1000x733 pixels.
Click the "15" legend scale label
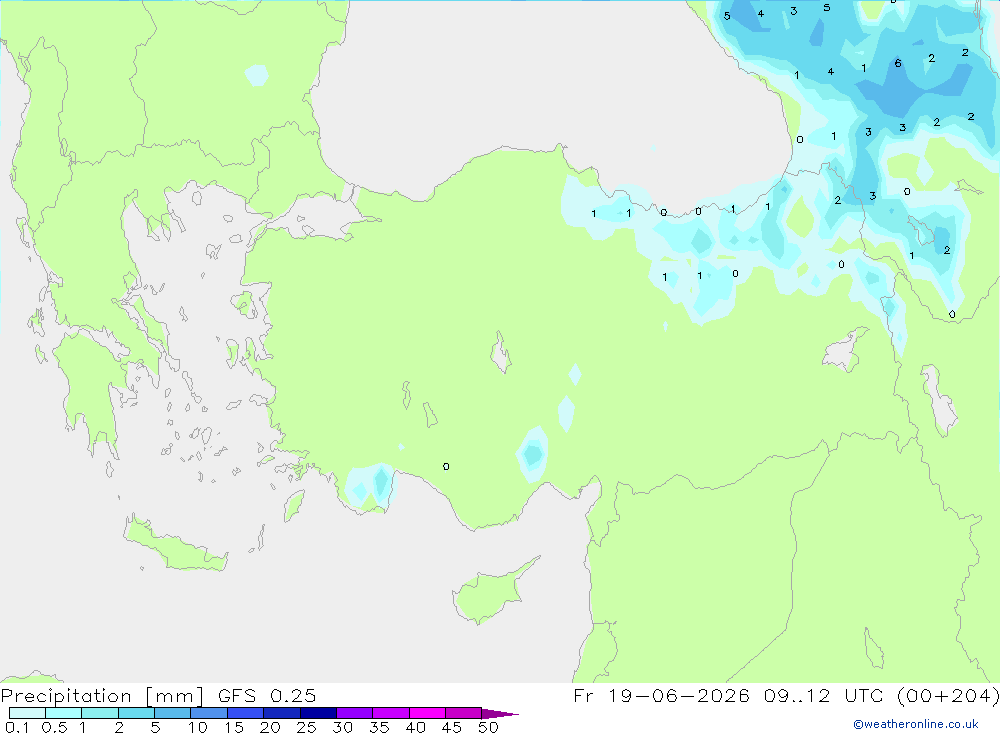click(234, 727)
